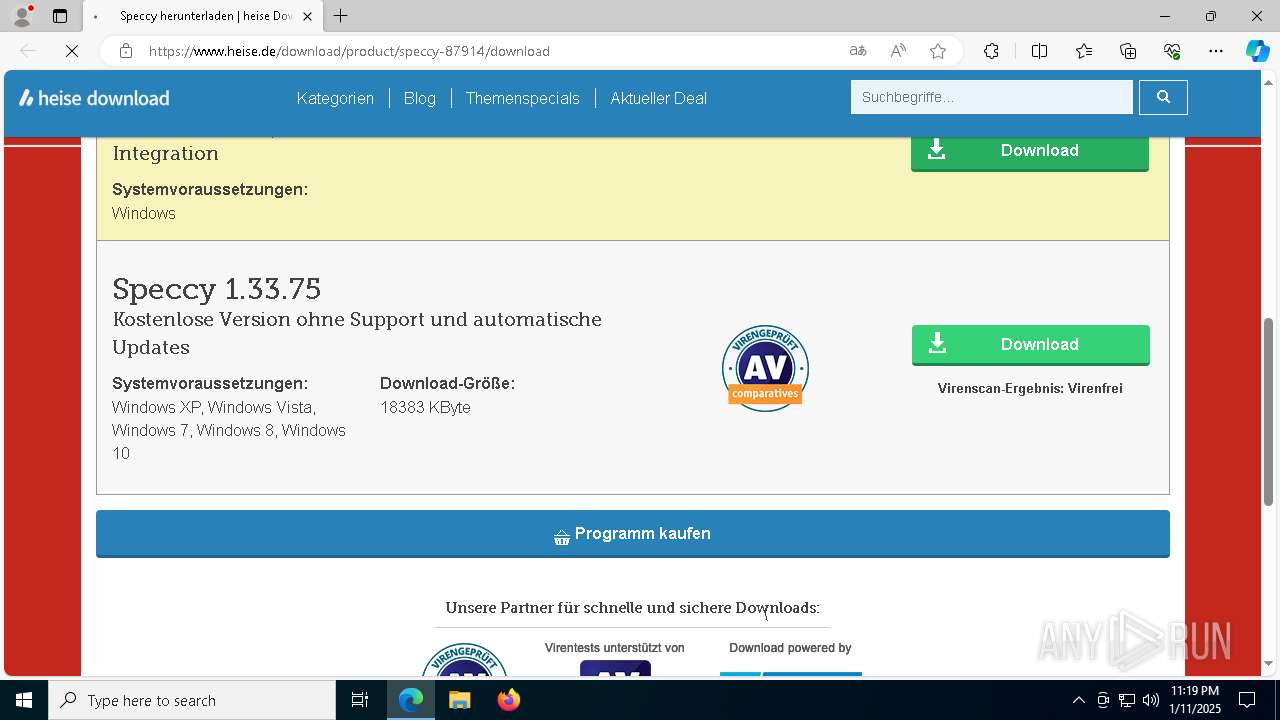Focus the Suchbegriffe search field

pyautogui.click(x=992, y=97)
